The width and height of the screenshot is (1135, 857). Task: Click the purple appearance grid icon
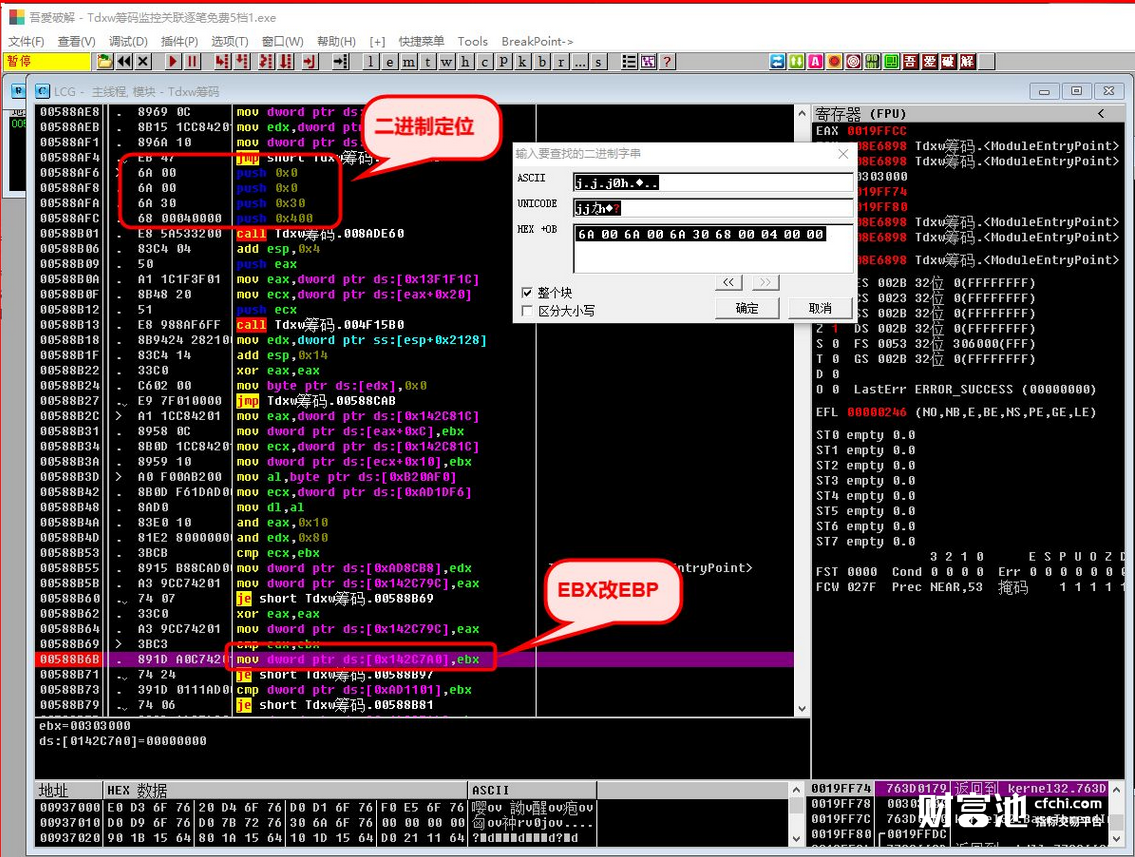coord(648,62)
